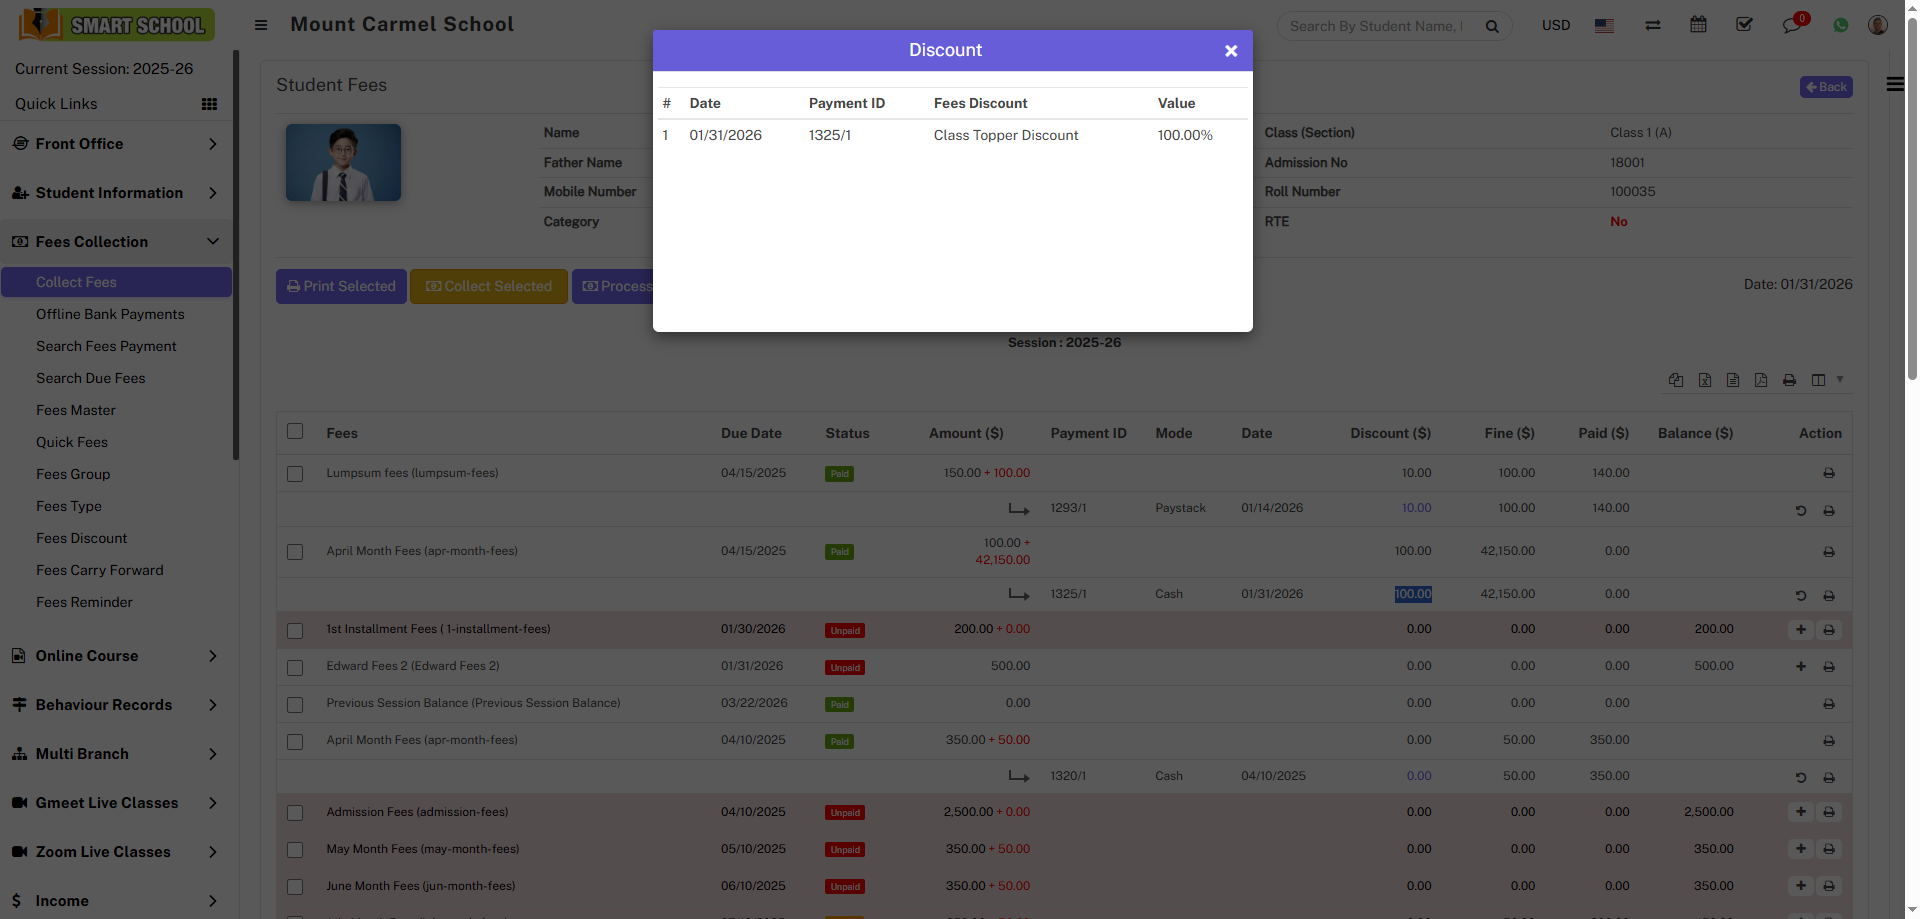Click the student search input field

tap(1375, 26)
